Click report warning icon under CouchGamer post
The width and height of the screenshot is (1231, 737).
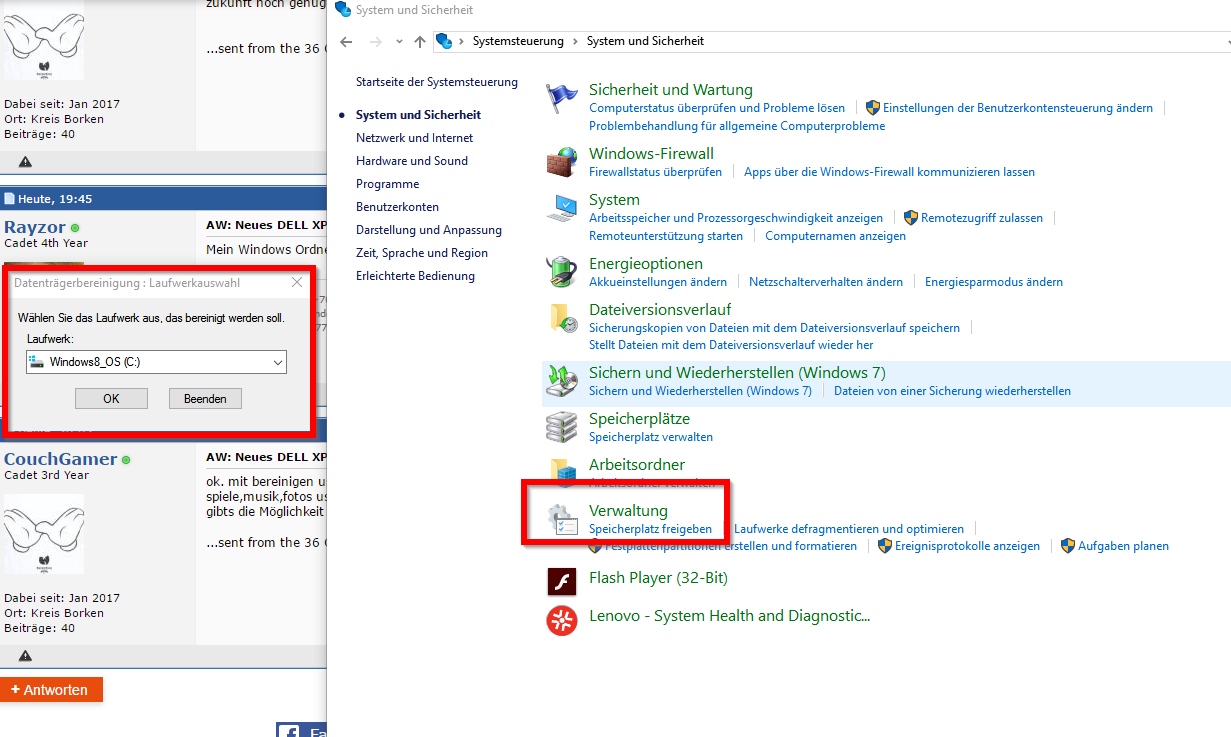click(x=25, y=656)
